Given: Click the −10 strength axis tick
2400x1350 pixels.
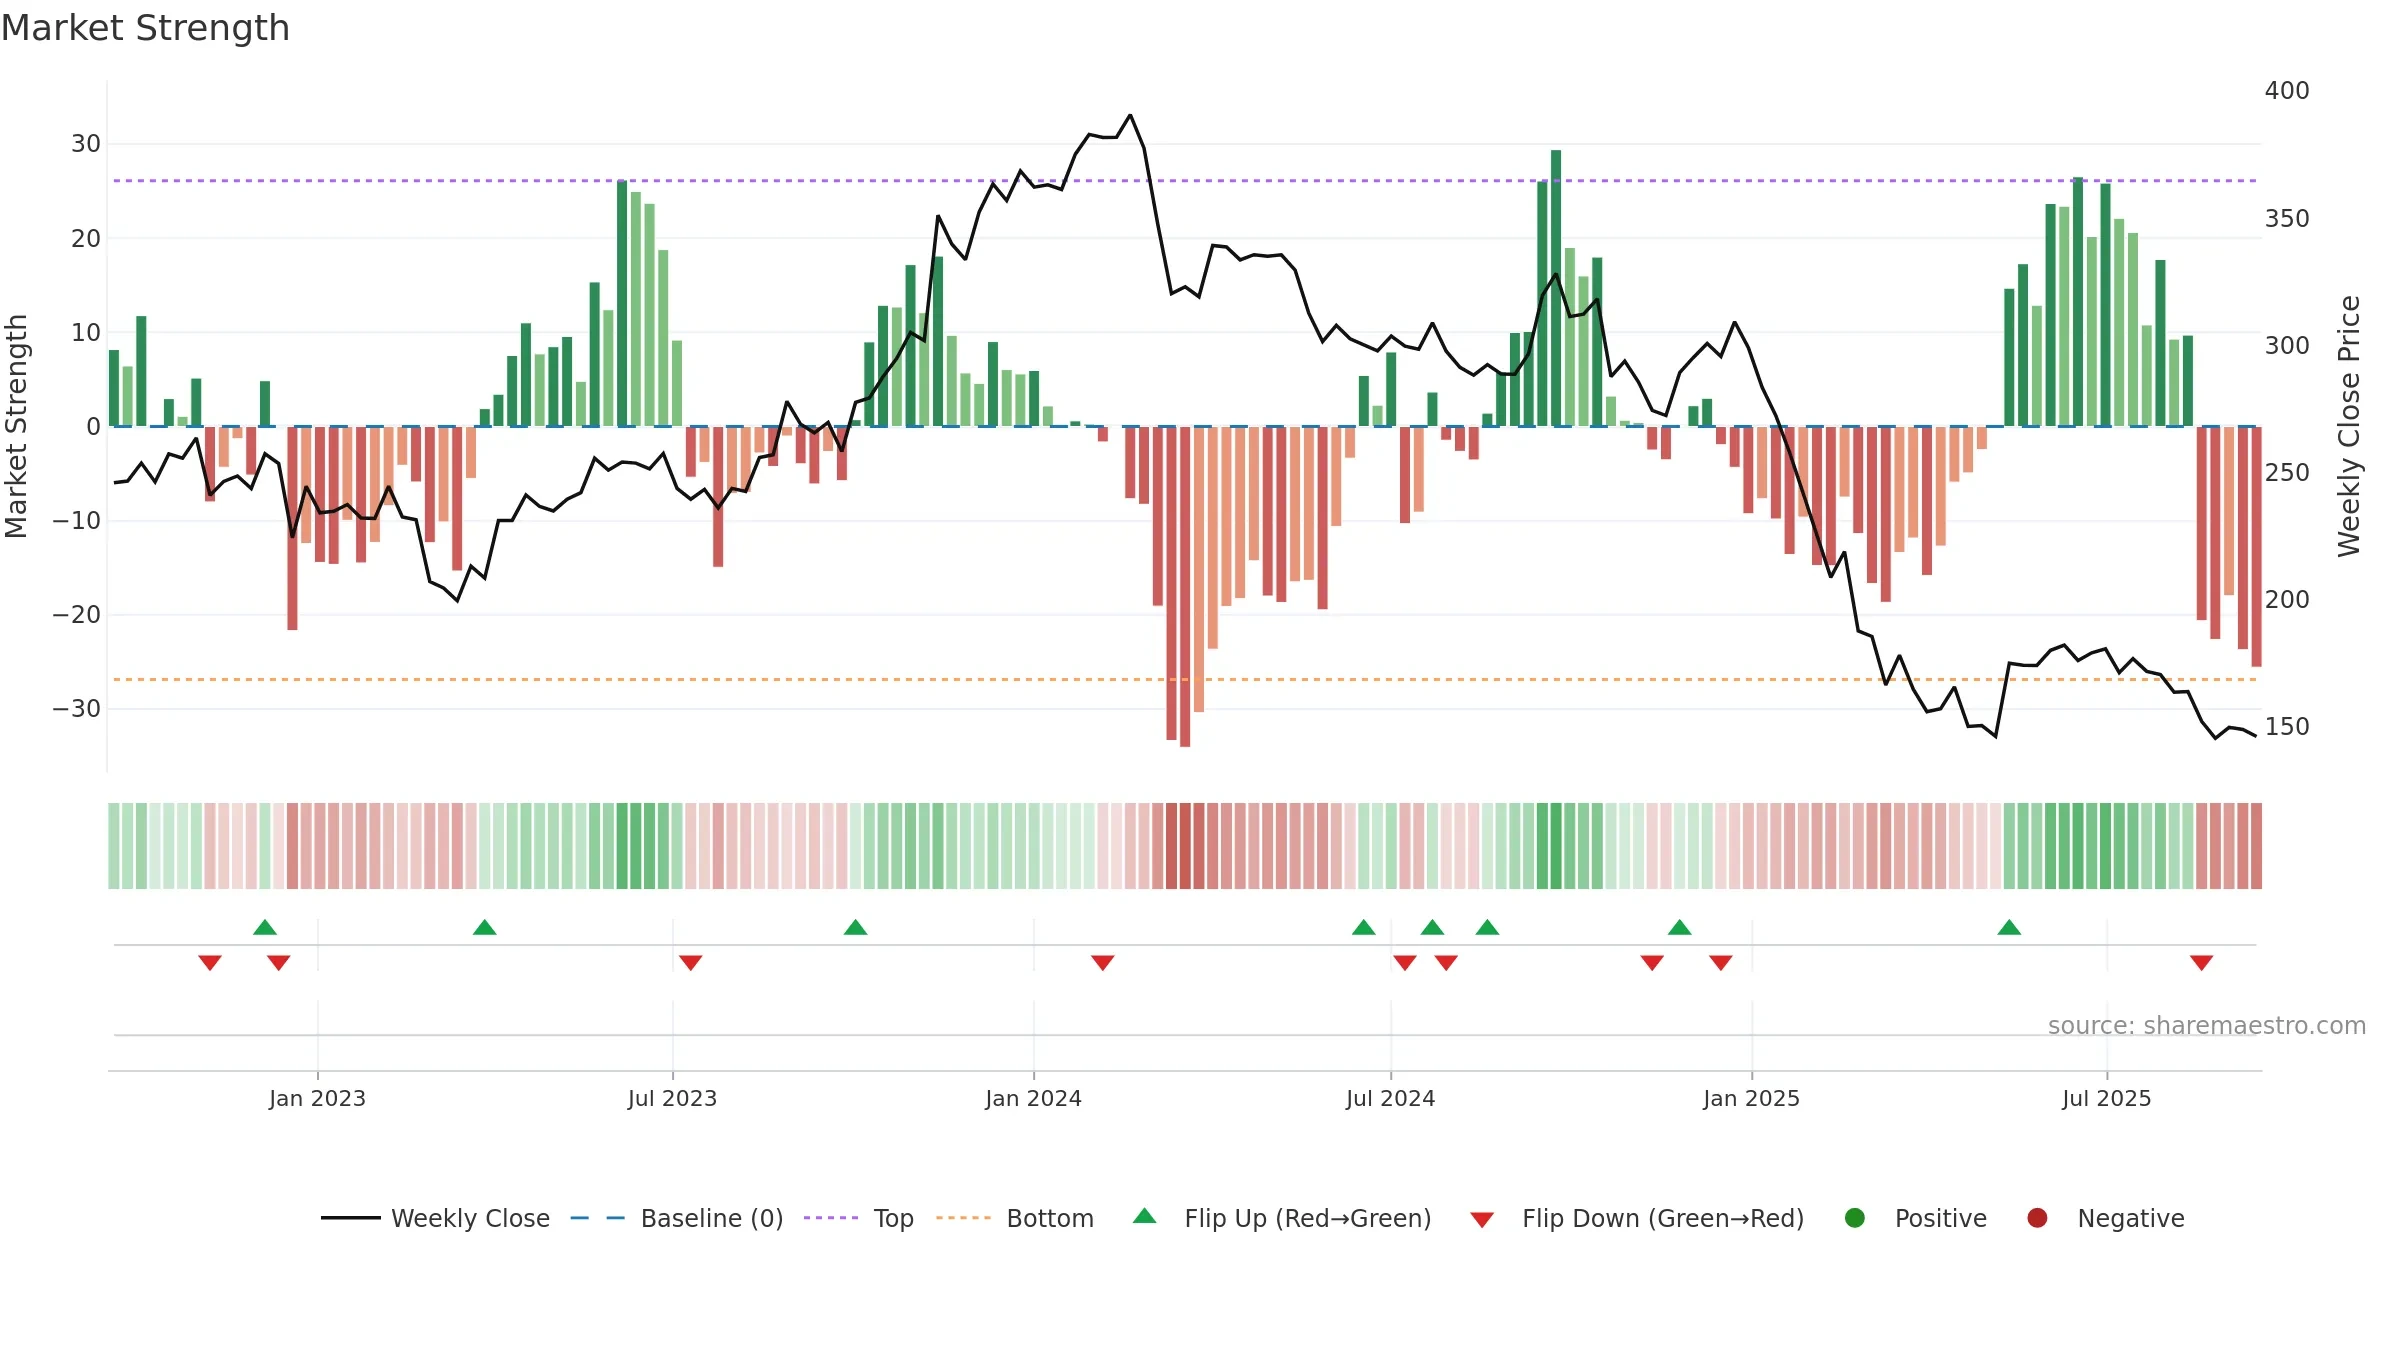Looking at the screenshot, I should (77, 521).
